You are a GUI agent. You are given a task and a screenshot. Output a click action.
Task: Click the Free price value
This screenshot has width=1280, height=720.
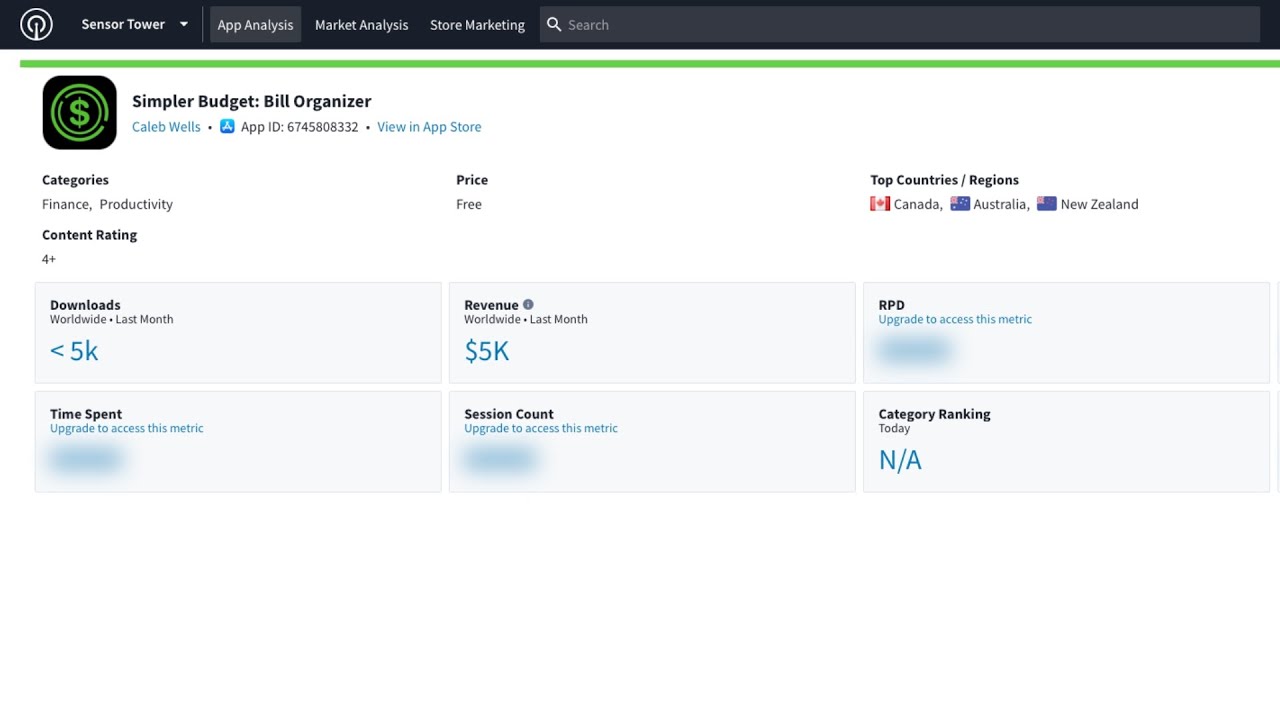tap(469, 204)
